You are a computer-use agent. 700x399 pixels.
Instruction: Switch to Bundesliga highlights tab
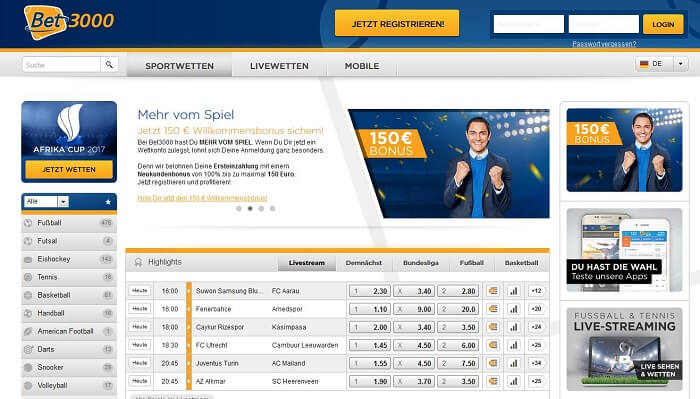tap(421, 263)
